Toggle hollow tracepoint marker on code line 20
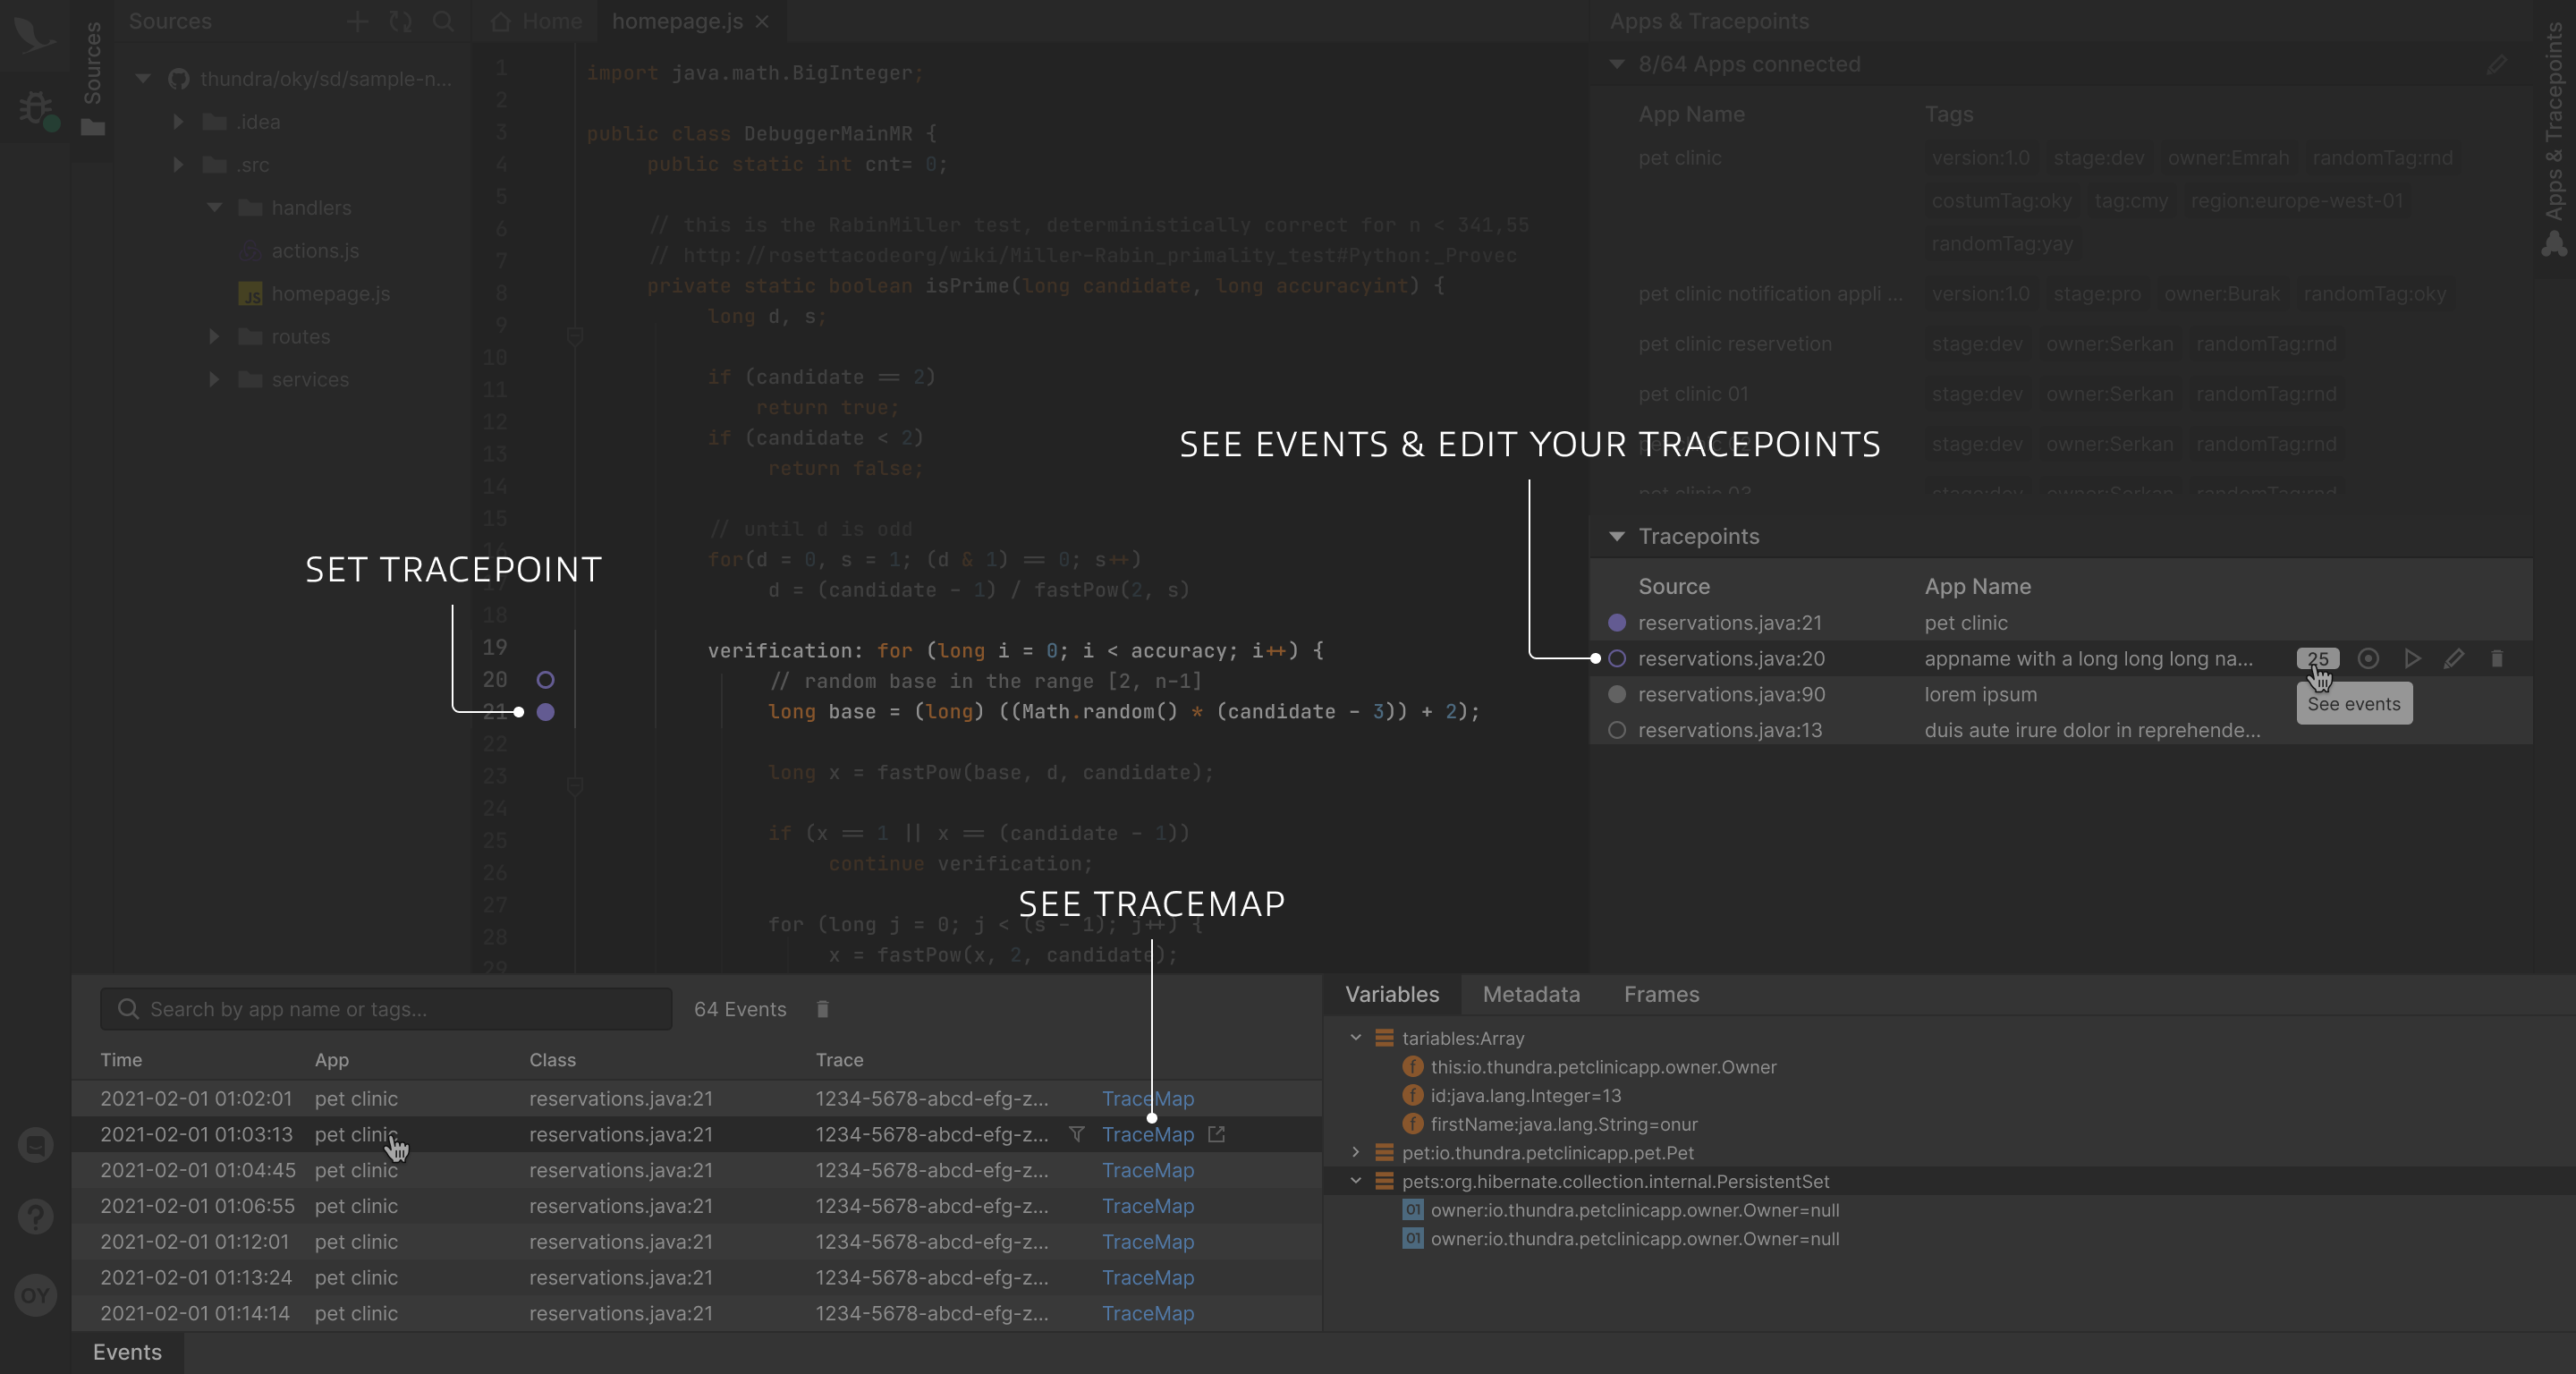This screenshot has height=1374, width=2576. pos(545,680)
